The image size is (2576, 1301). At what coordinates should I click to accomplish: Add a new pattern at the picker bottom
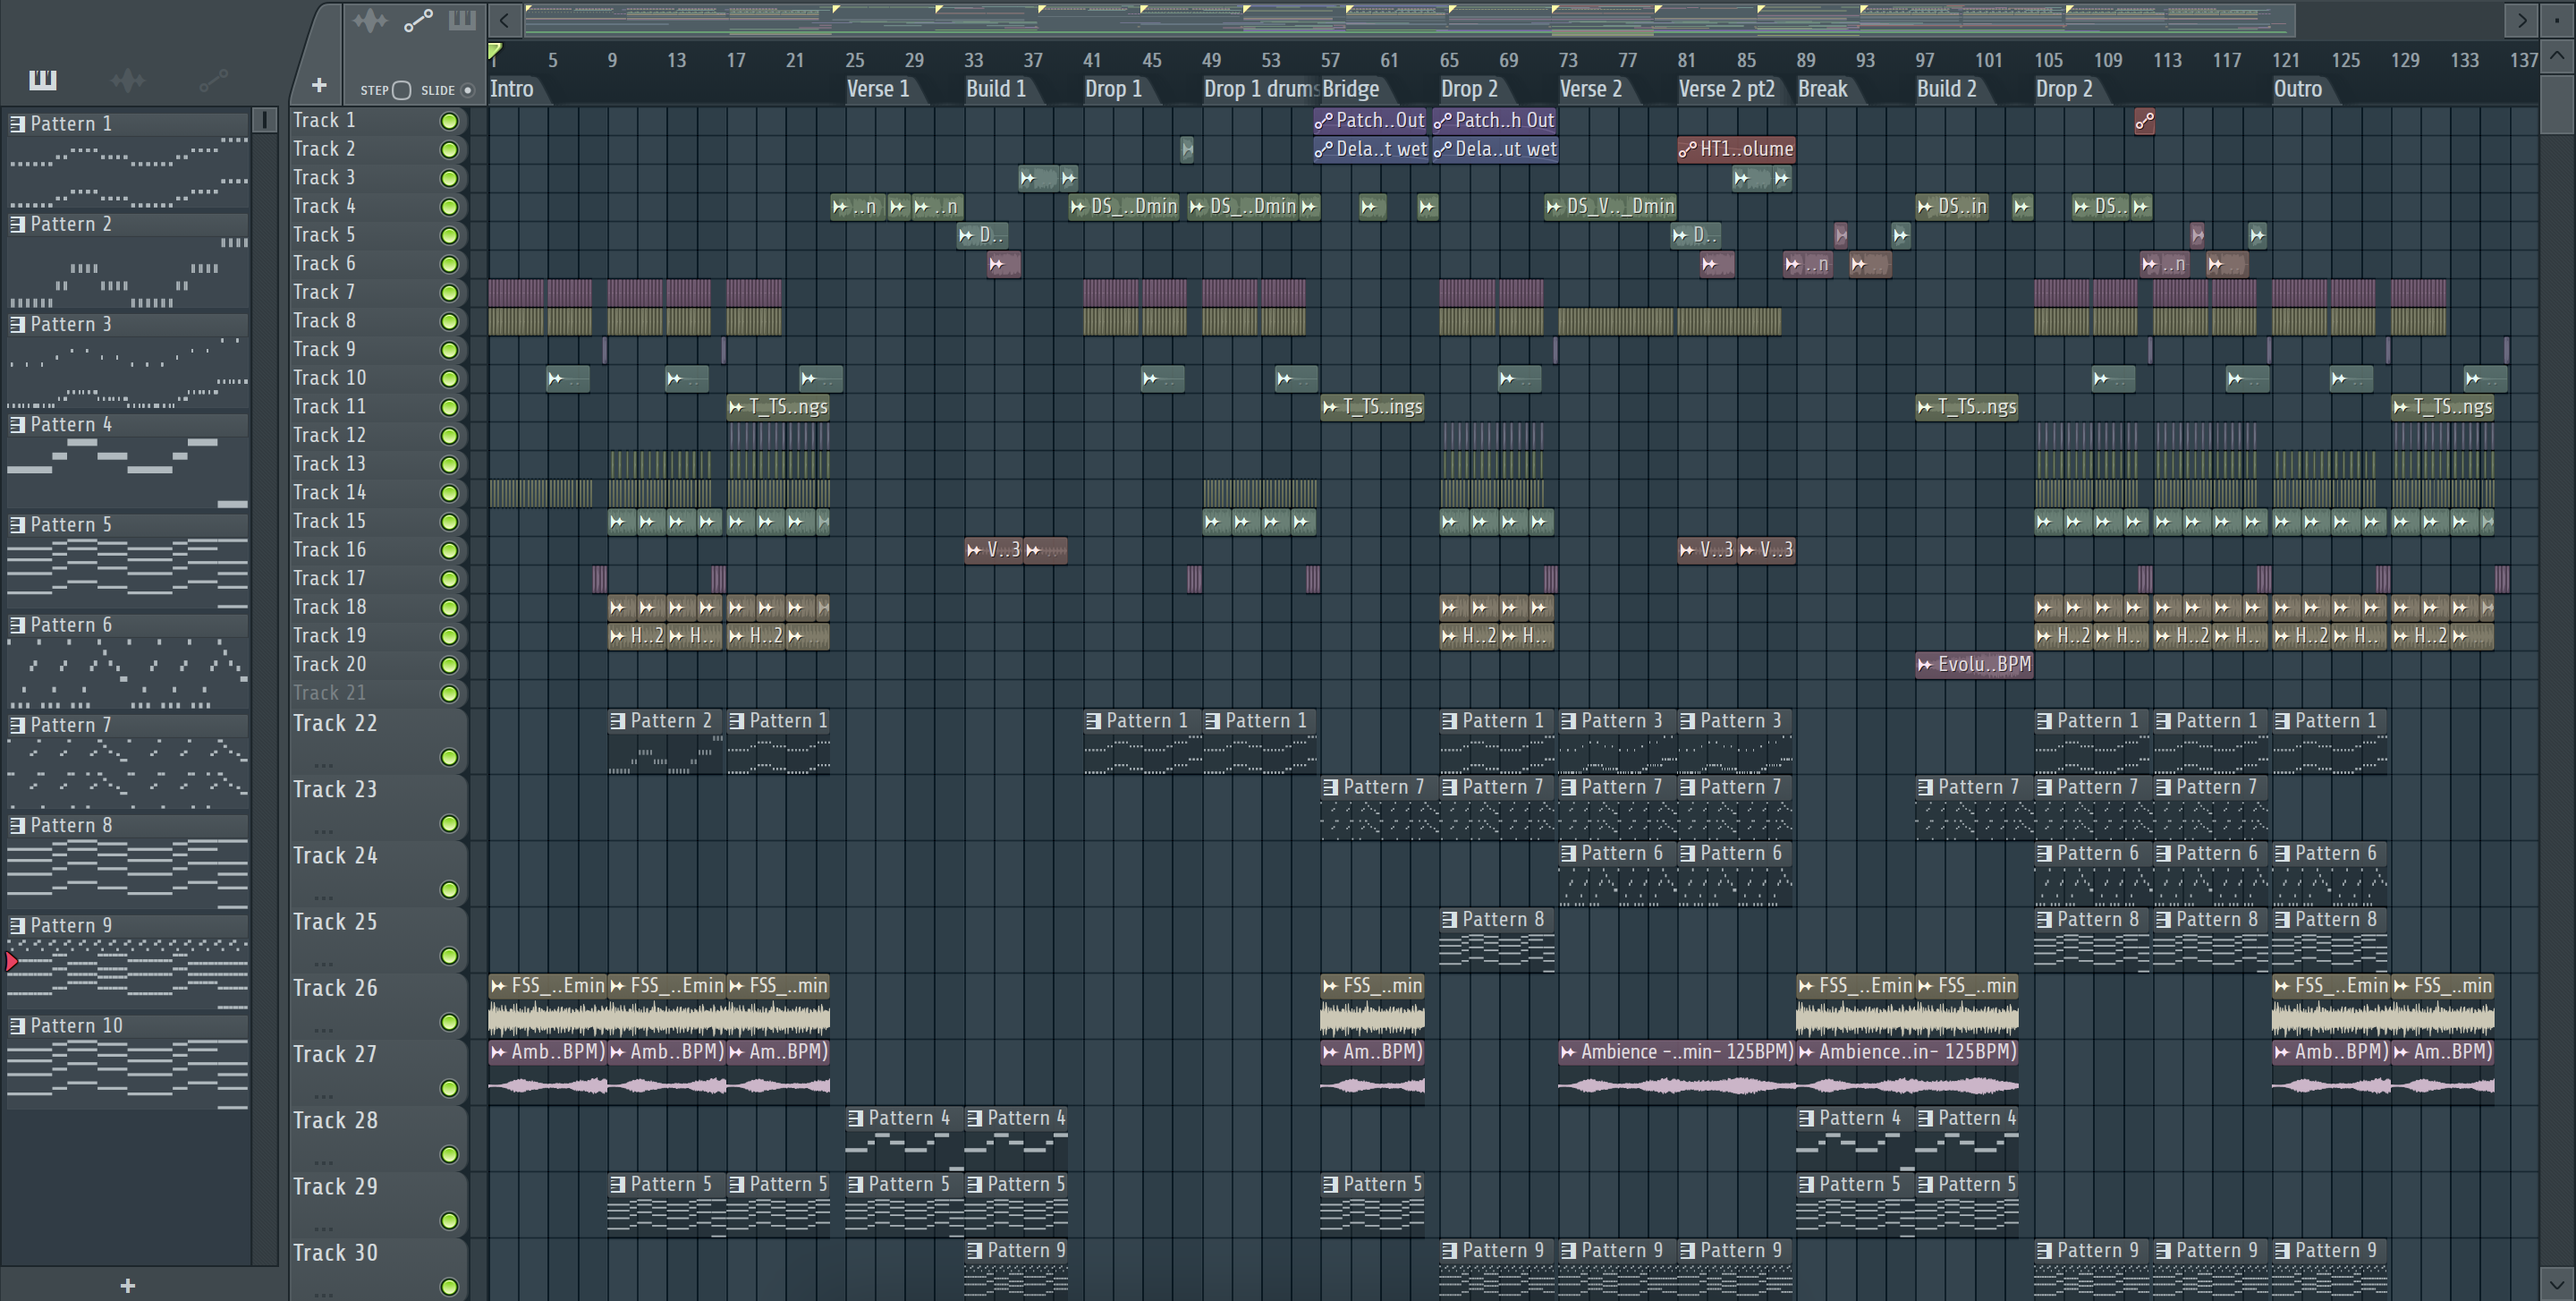click(127, 1286)
